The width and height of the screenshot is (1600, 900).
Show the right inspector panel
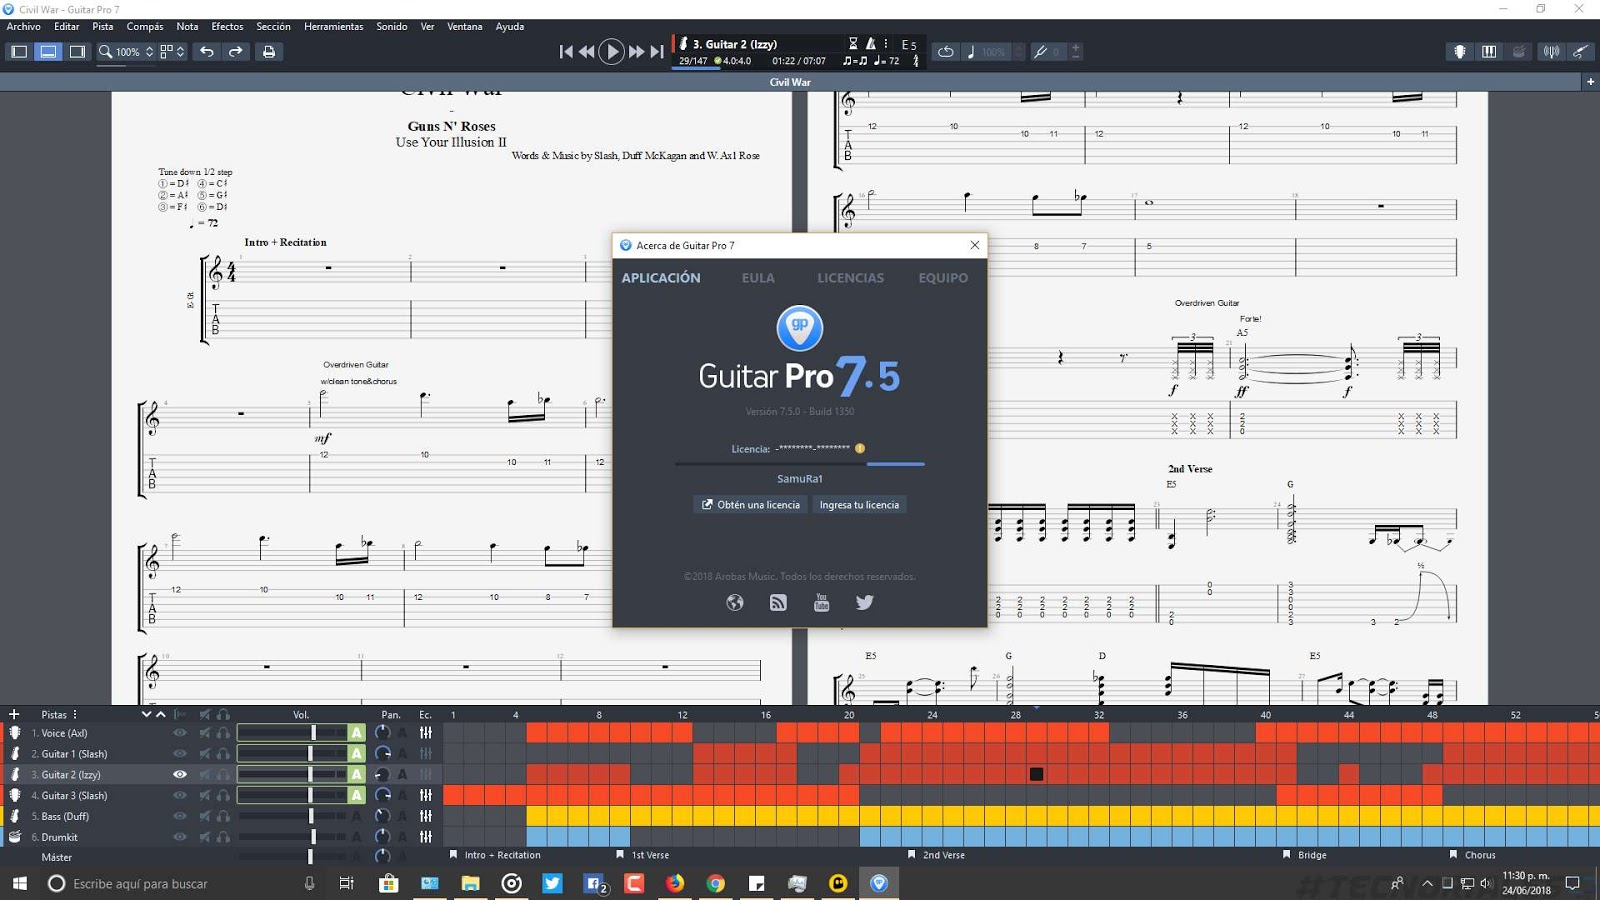pos(77,52)
